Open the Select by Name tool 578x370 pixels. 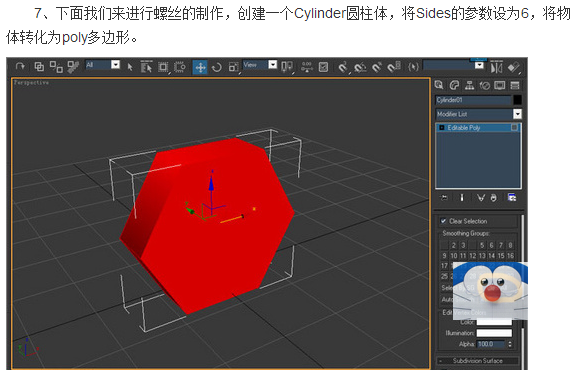click(146, 67)
